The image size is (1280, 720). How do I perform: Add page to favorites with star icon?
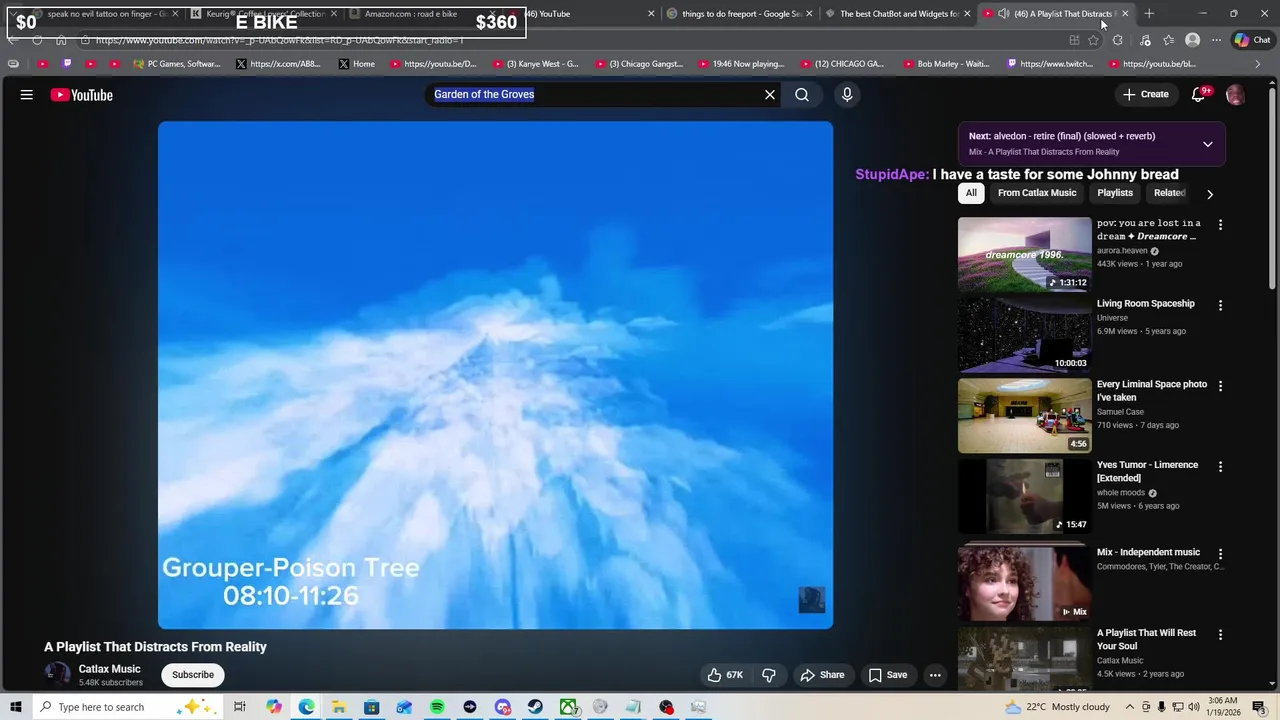pyautogui.click(x=1093, y=40)
